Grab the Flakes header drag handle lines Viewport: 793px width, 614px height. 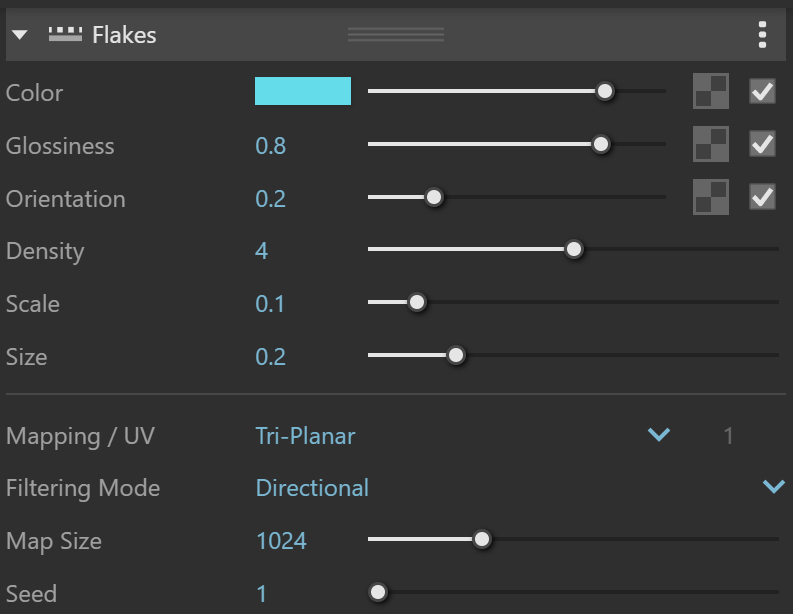click(x=396, y=34)
